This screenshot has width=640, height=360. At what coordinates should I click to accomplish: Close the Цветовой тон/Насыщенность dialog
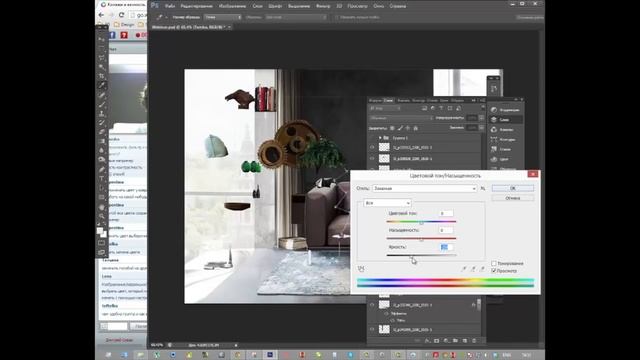click(x=533, y=174)
